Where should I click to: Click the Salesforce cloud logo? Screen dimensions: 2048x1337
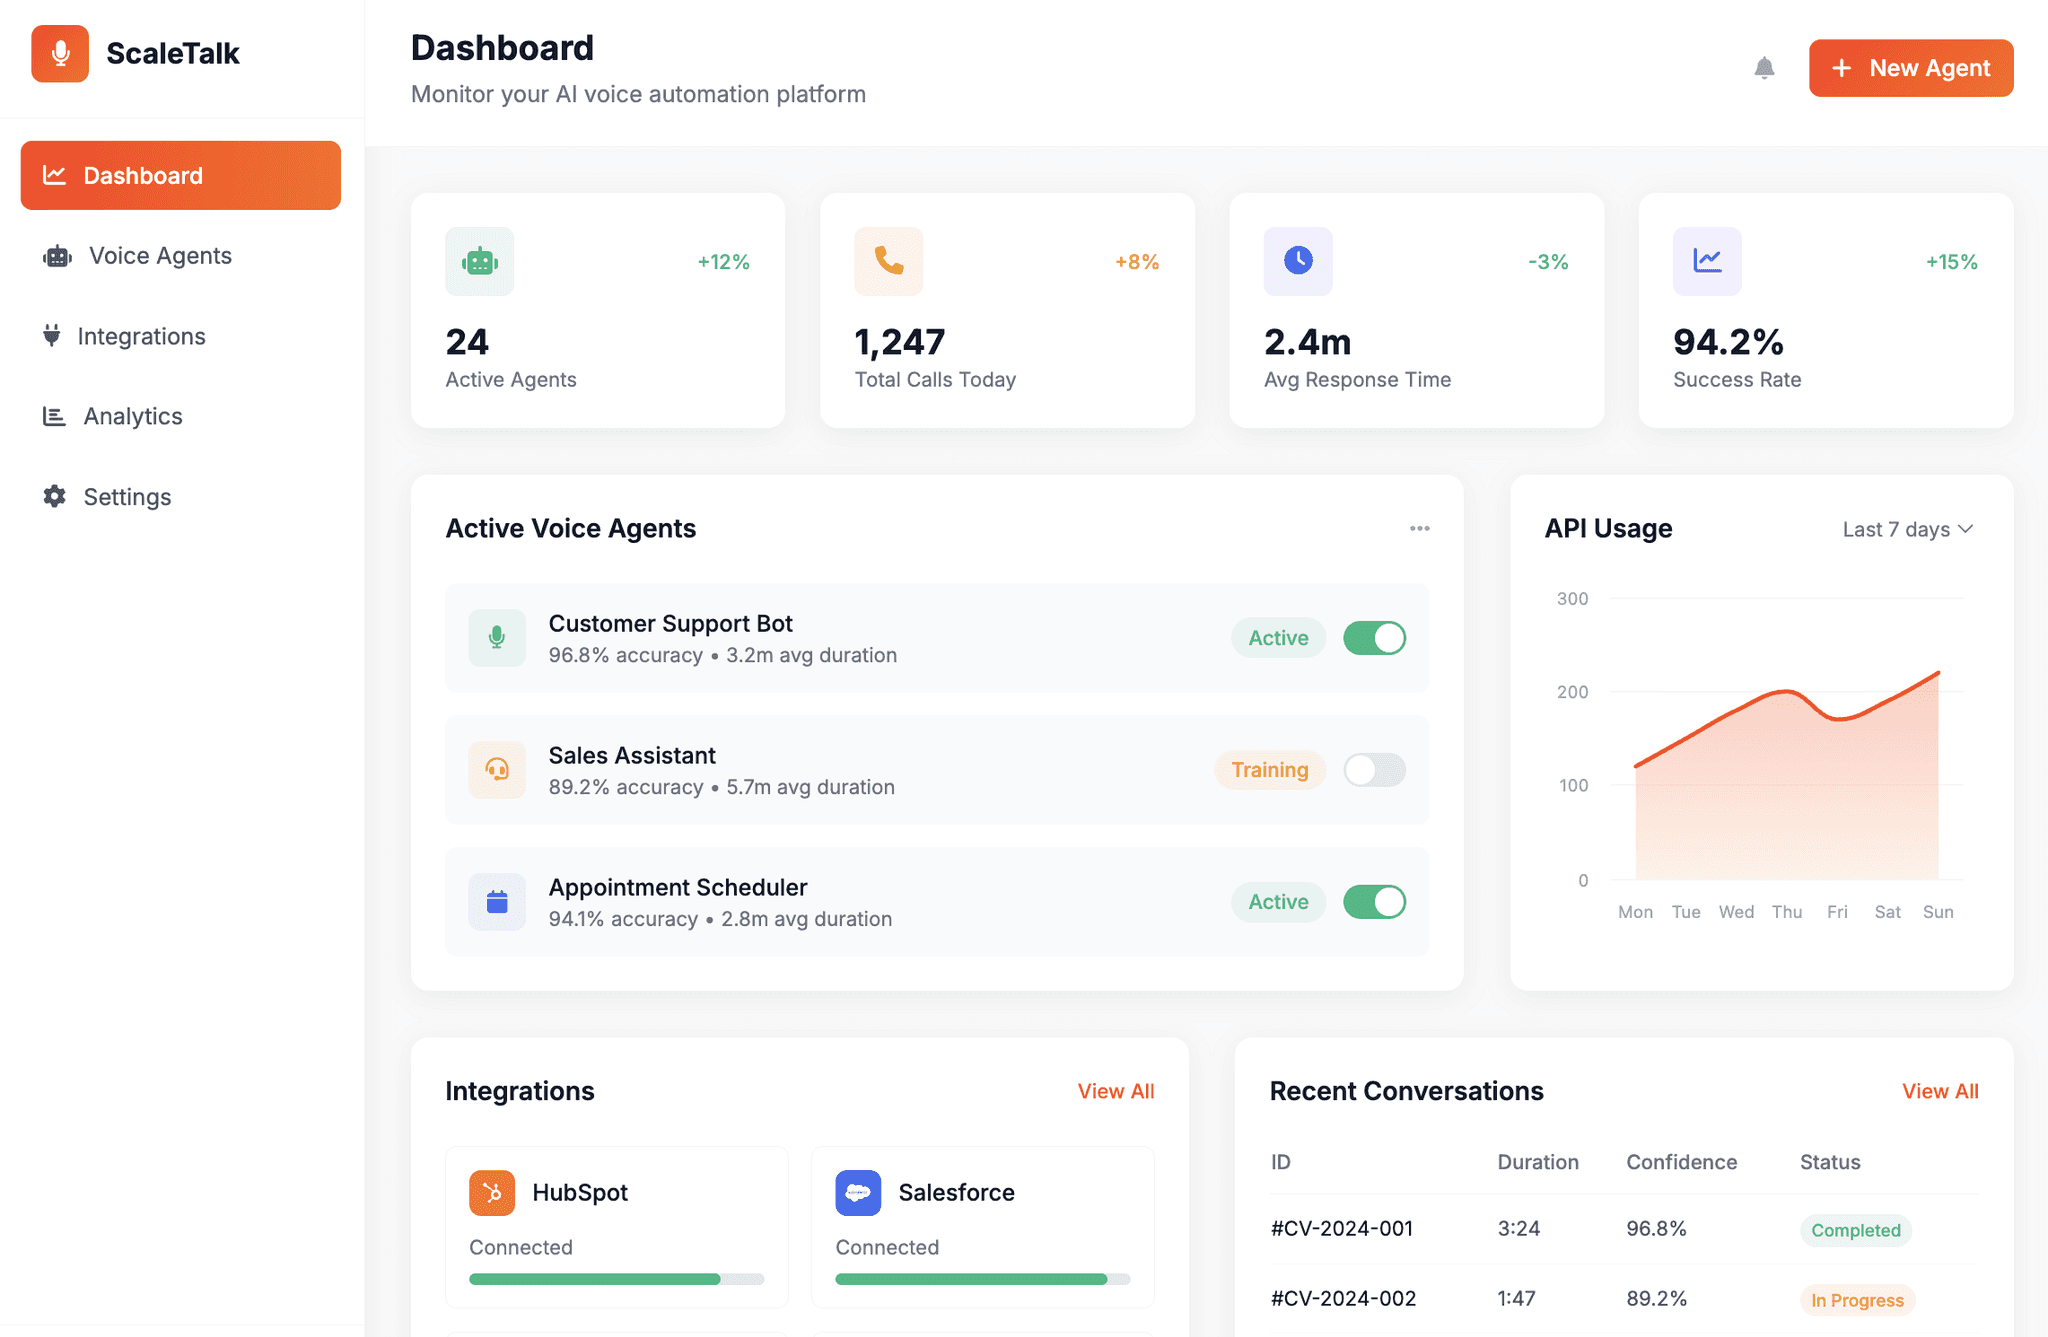click(858, 1192)
